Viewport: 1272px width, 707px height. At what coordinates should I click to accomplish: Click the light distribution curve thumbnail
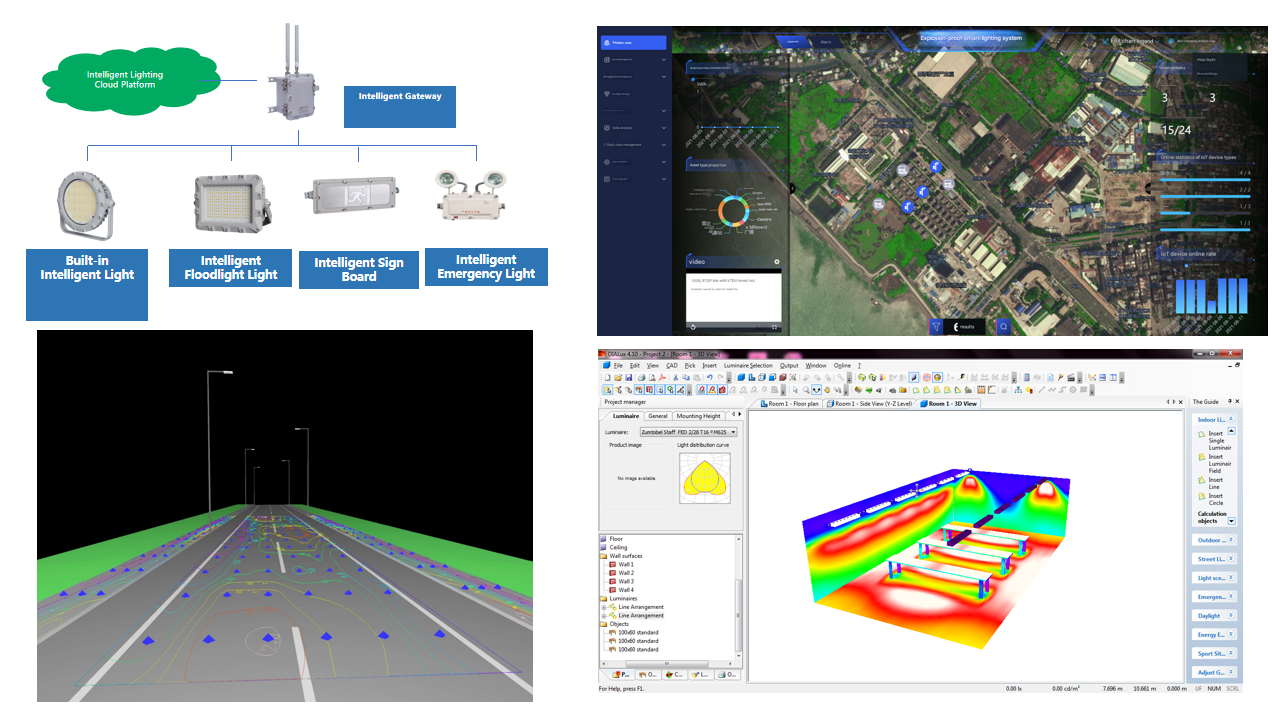pyautogui.click(x=706, y=478)
